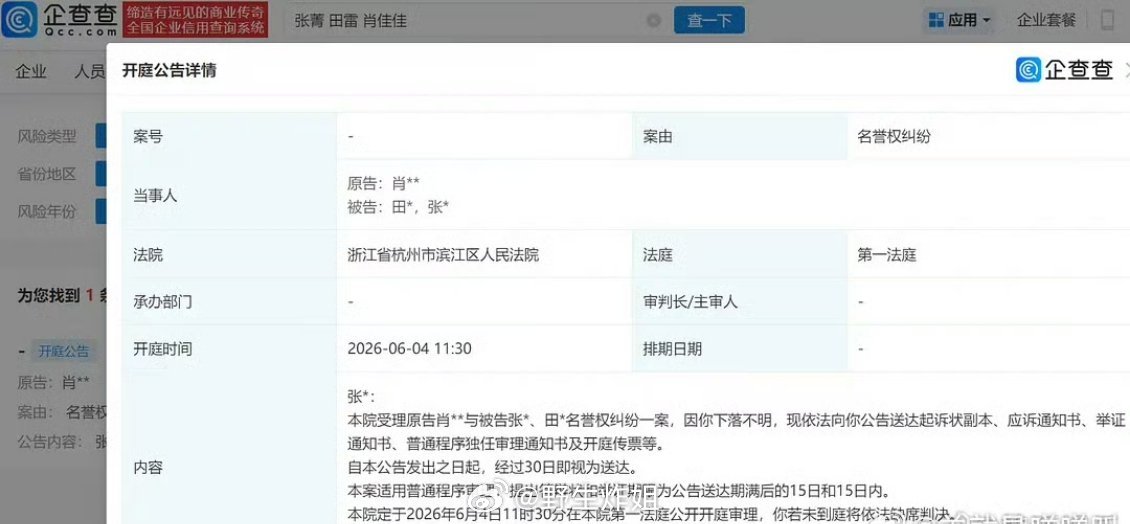Click the 被告：田*，张* party entry

click(398, 208)
